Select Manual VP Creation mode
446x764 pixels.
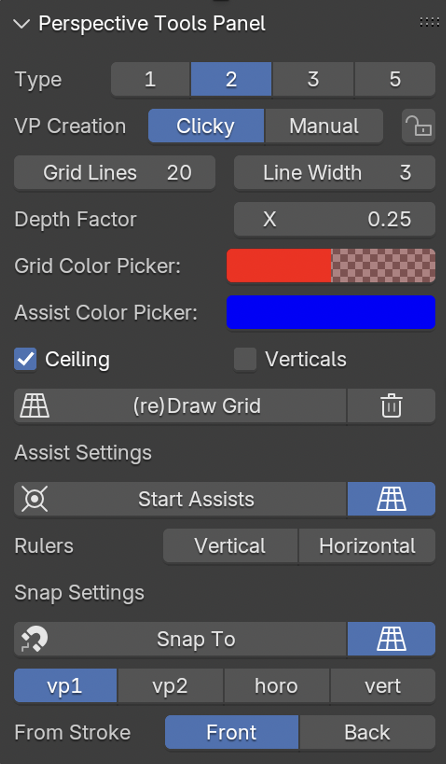[324, 126]
